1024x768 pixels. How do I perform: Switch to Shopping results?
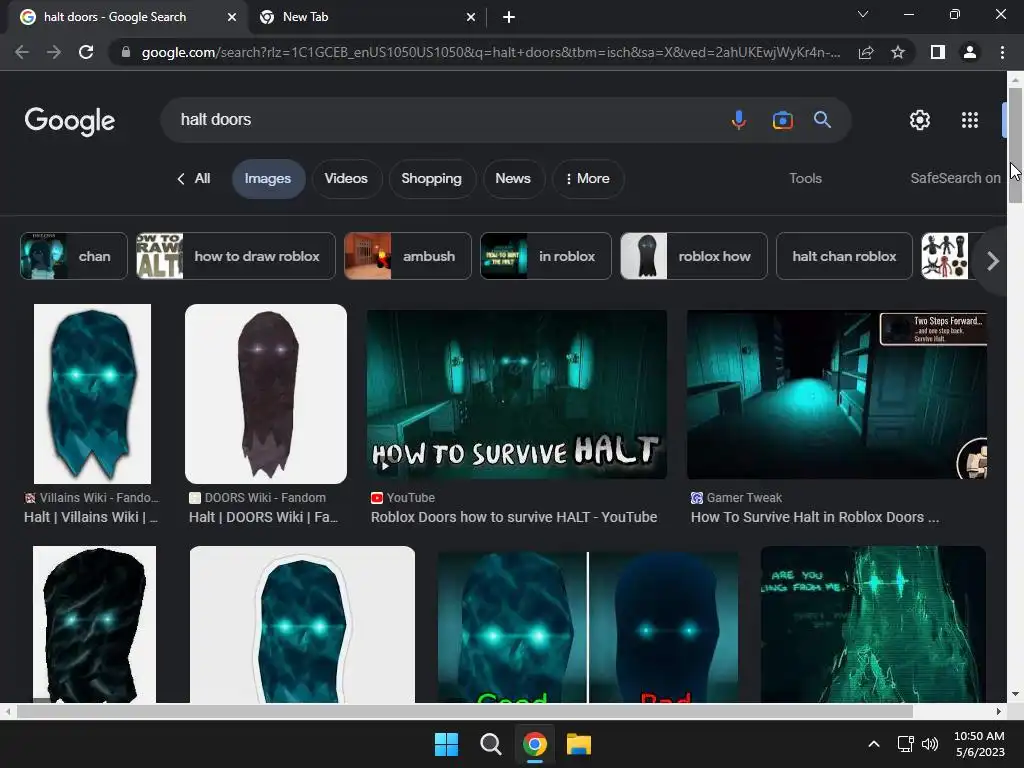click(x=432, y=178)
